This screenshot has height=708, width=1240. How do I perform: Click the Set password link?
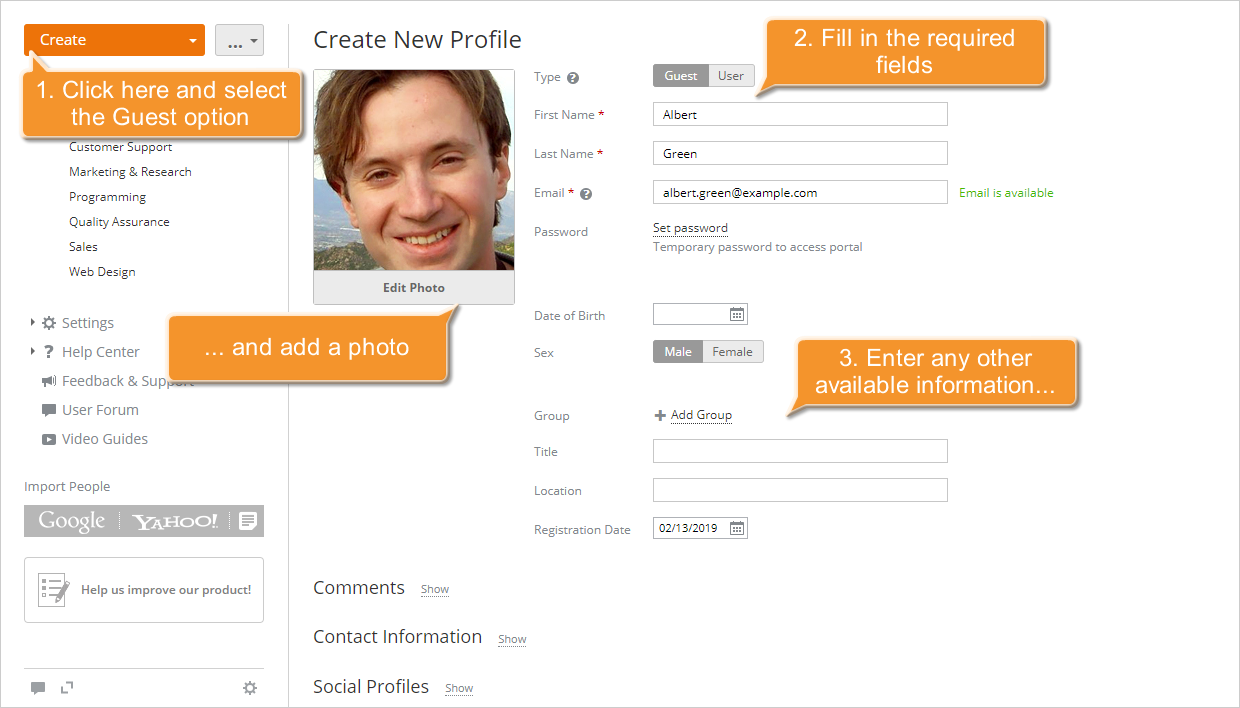[x=689, y=228]
